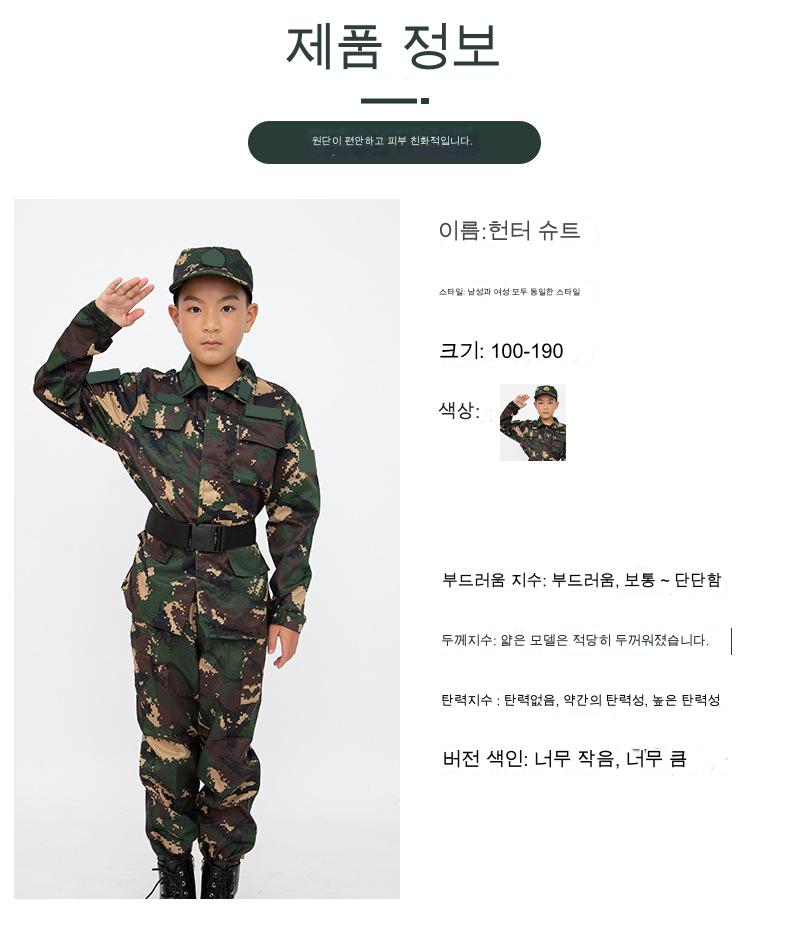Image resolution: width=790 pixels, height=927 pixels.
Task: Click the 버전 색인 version index line
Action: coord(564,759)
